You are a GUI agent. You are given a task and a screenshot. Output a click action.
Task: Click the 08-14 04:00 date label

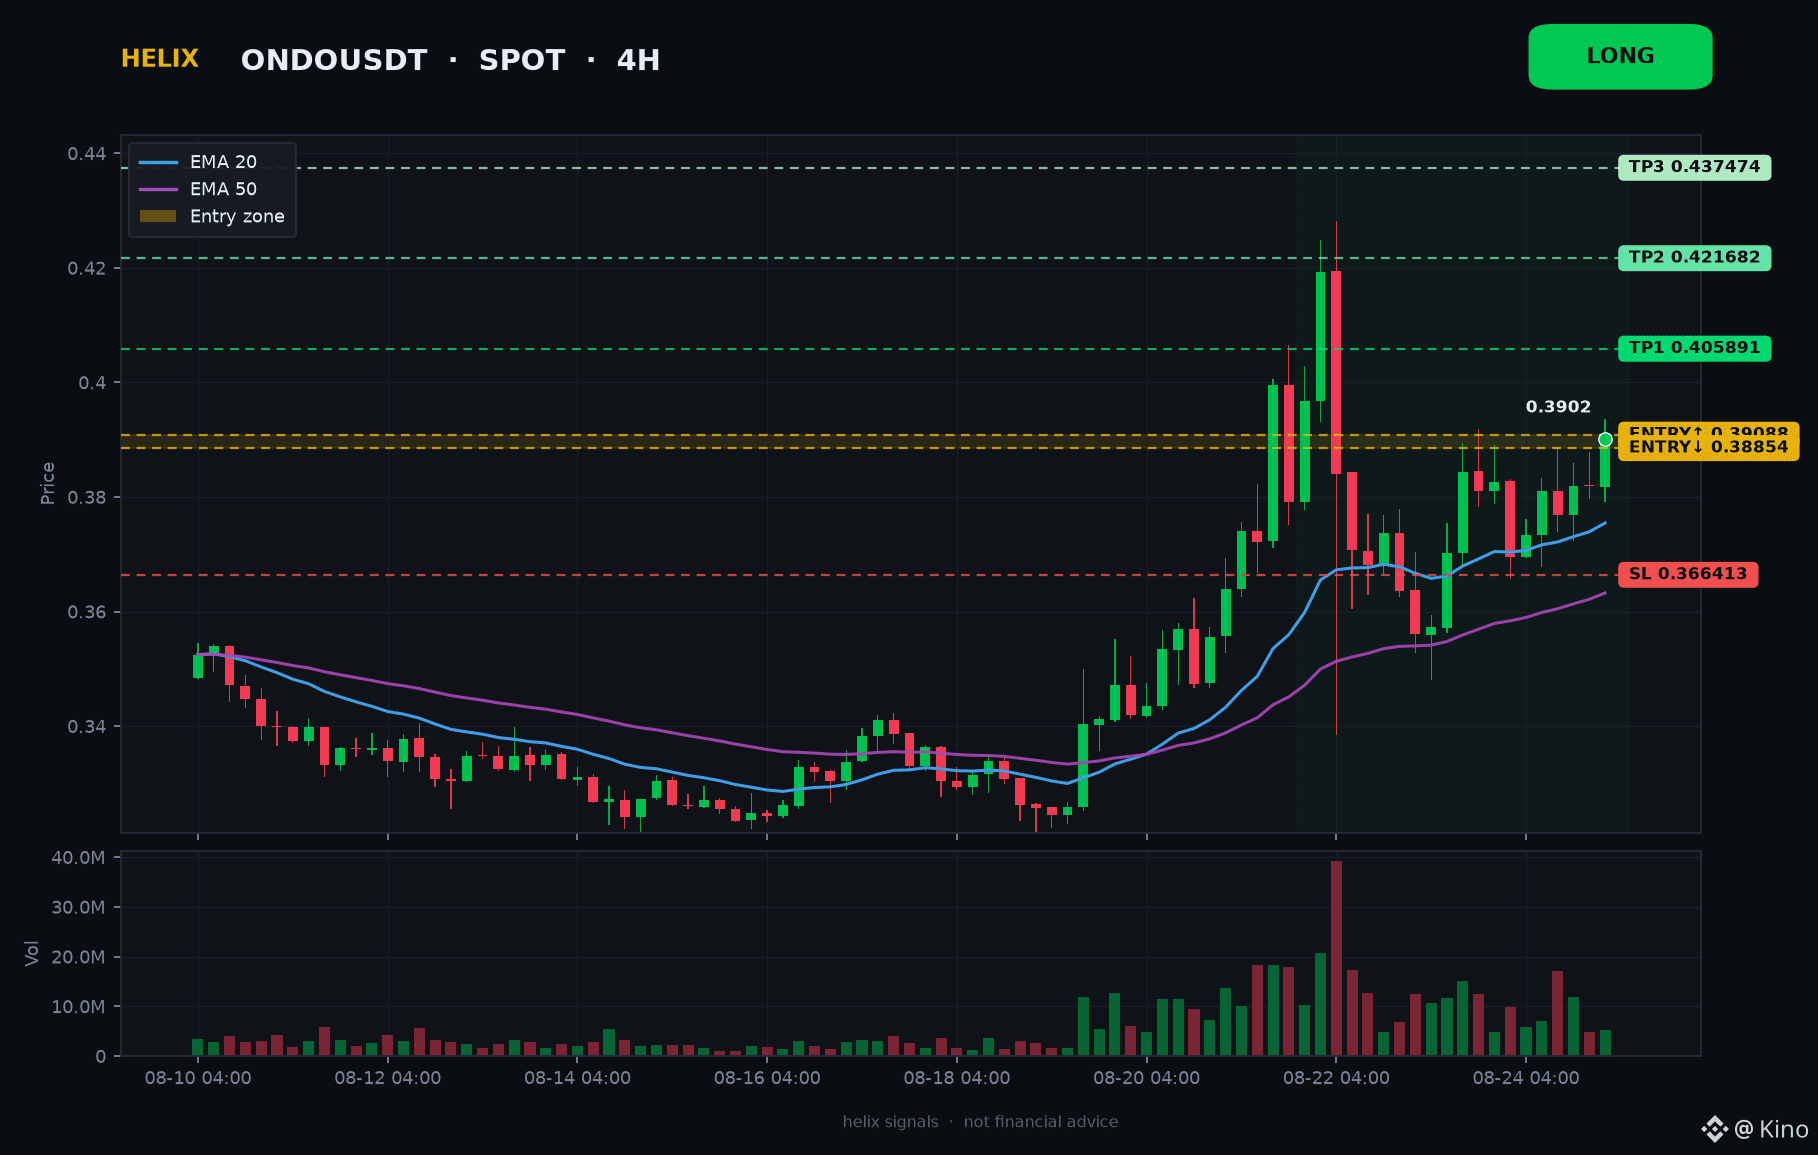(x=577, y=1078)
